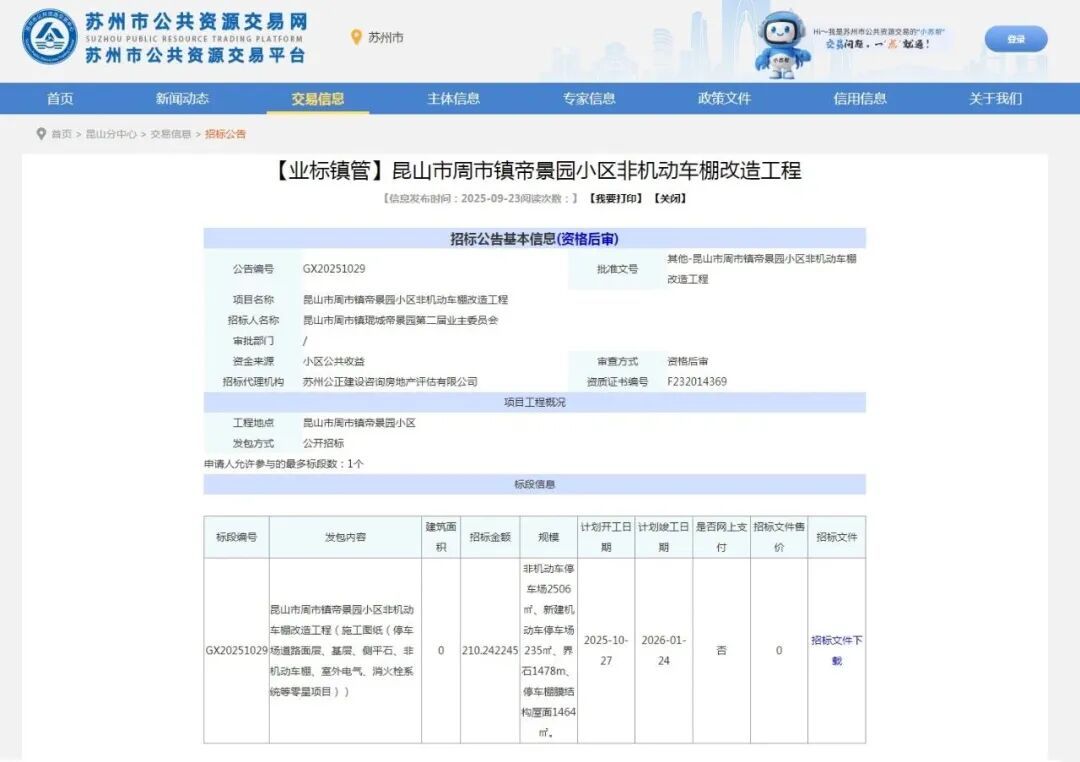Click the breadcrumb location pin icon

click(x=41, y=134)
